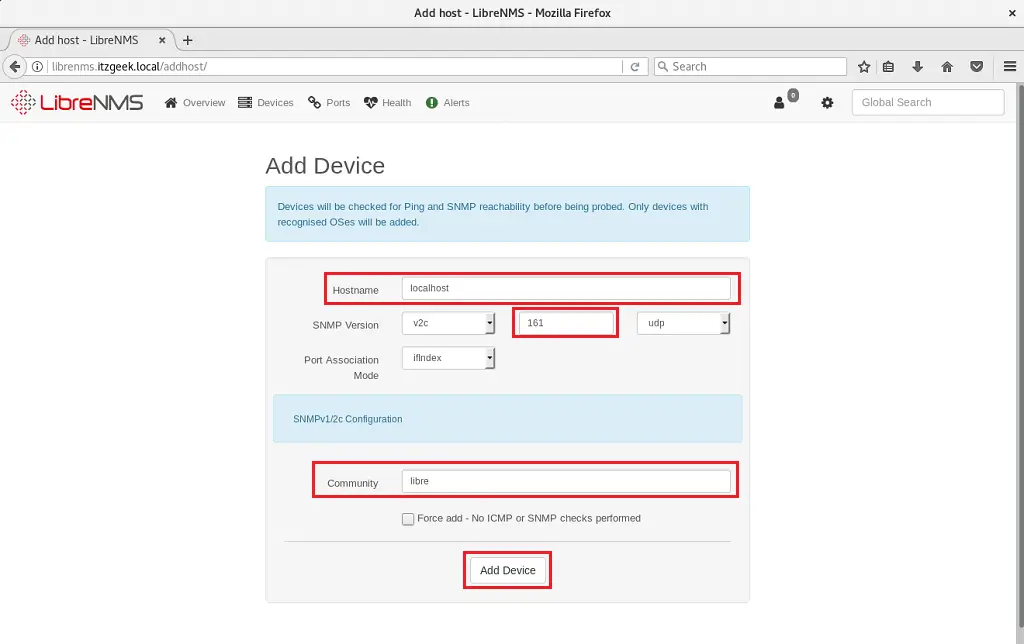The image size is (1024, 644).
Task: Go to Firefox home icon
Action: click(947, 67)
